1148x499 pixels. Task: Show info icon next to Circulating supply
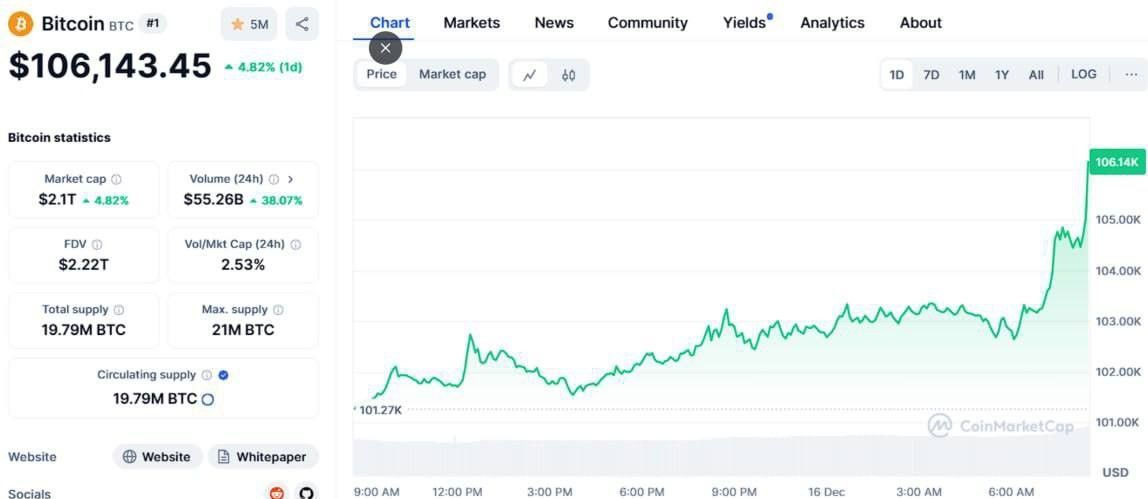[206, 375]
